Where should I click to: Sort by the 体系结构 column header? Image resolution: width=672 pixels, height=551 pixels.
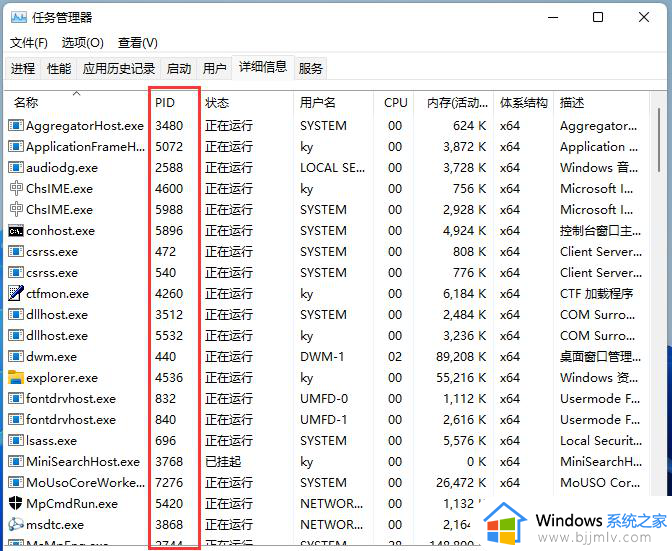[524, 102]
